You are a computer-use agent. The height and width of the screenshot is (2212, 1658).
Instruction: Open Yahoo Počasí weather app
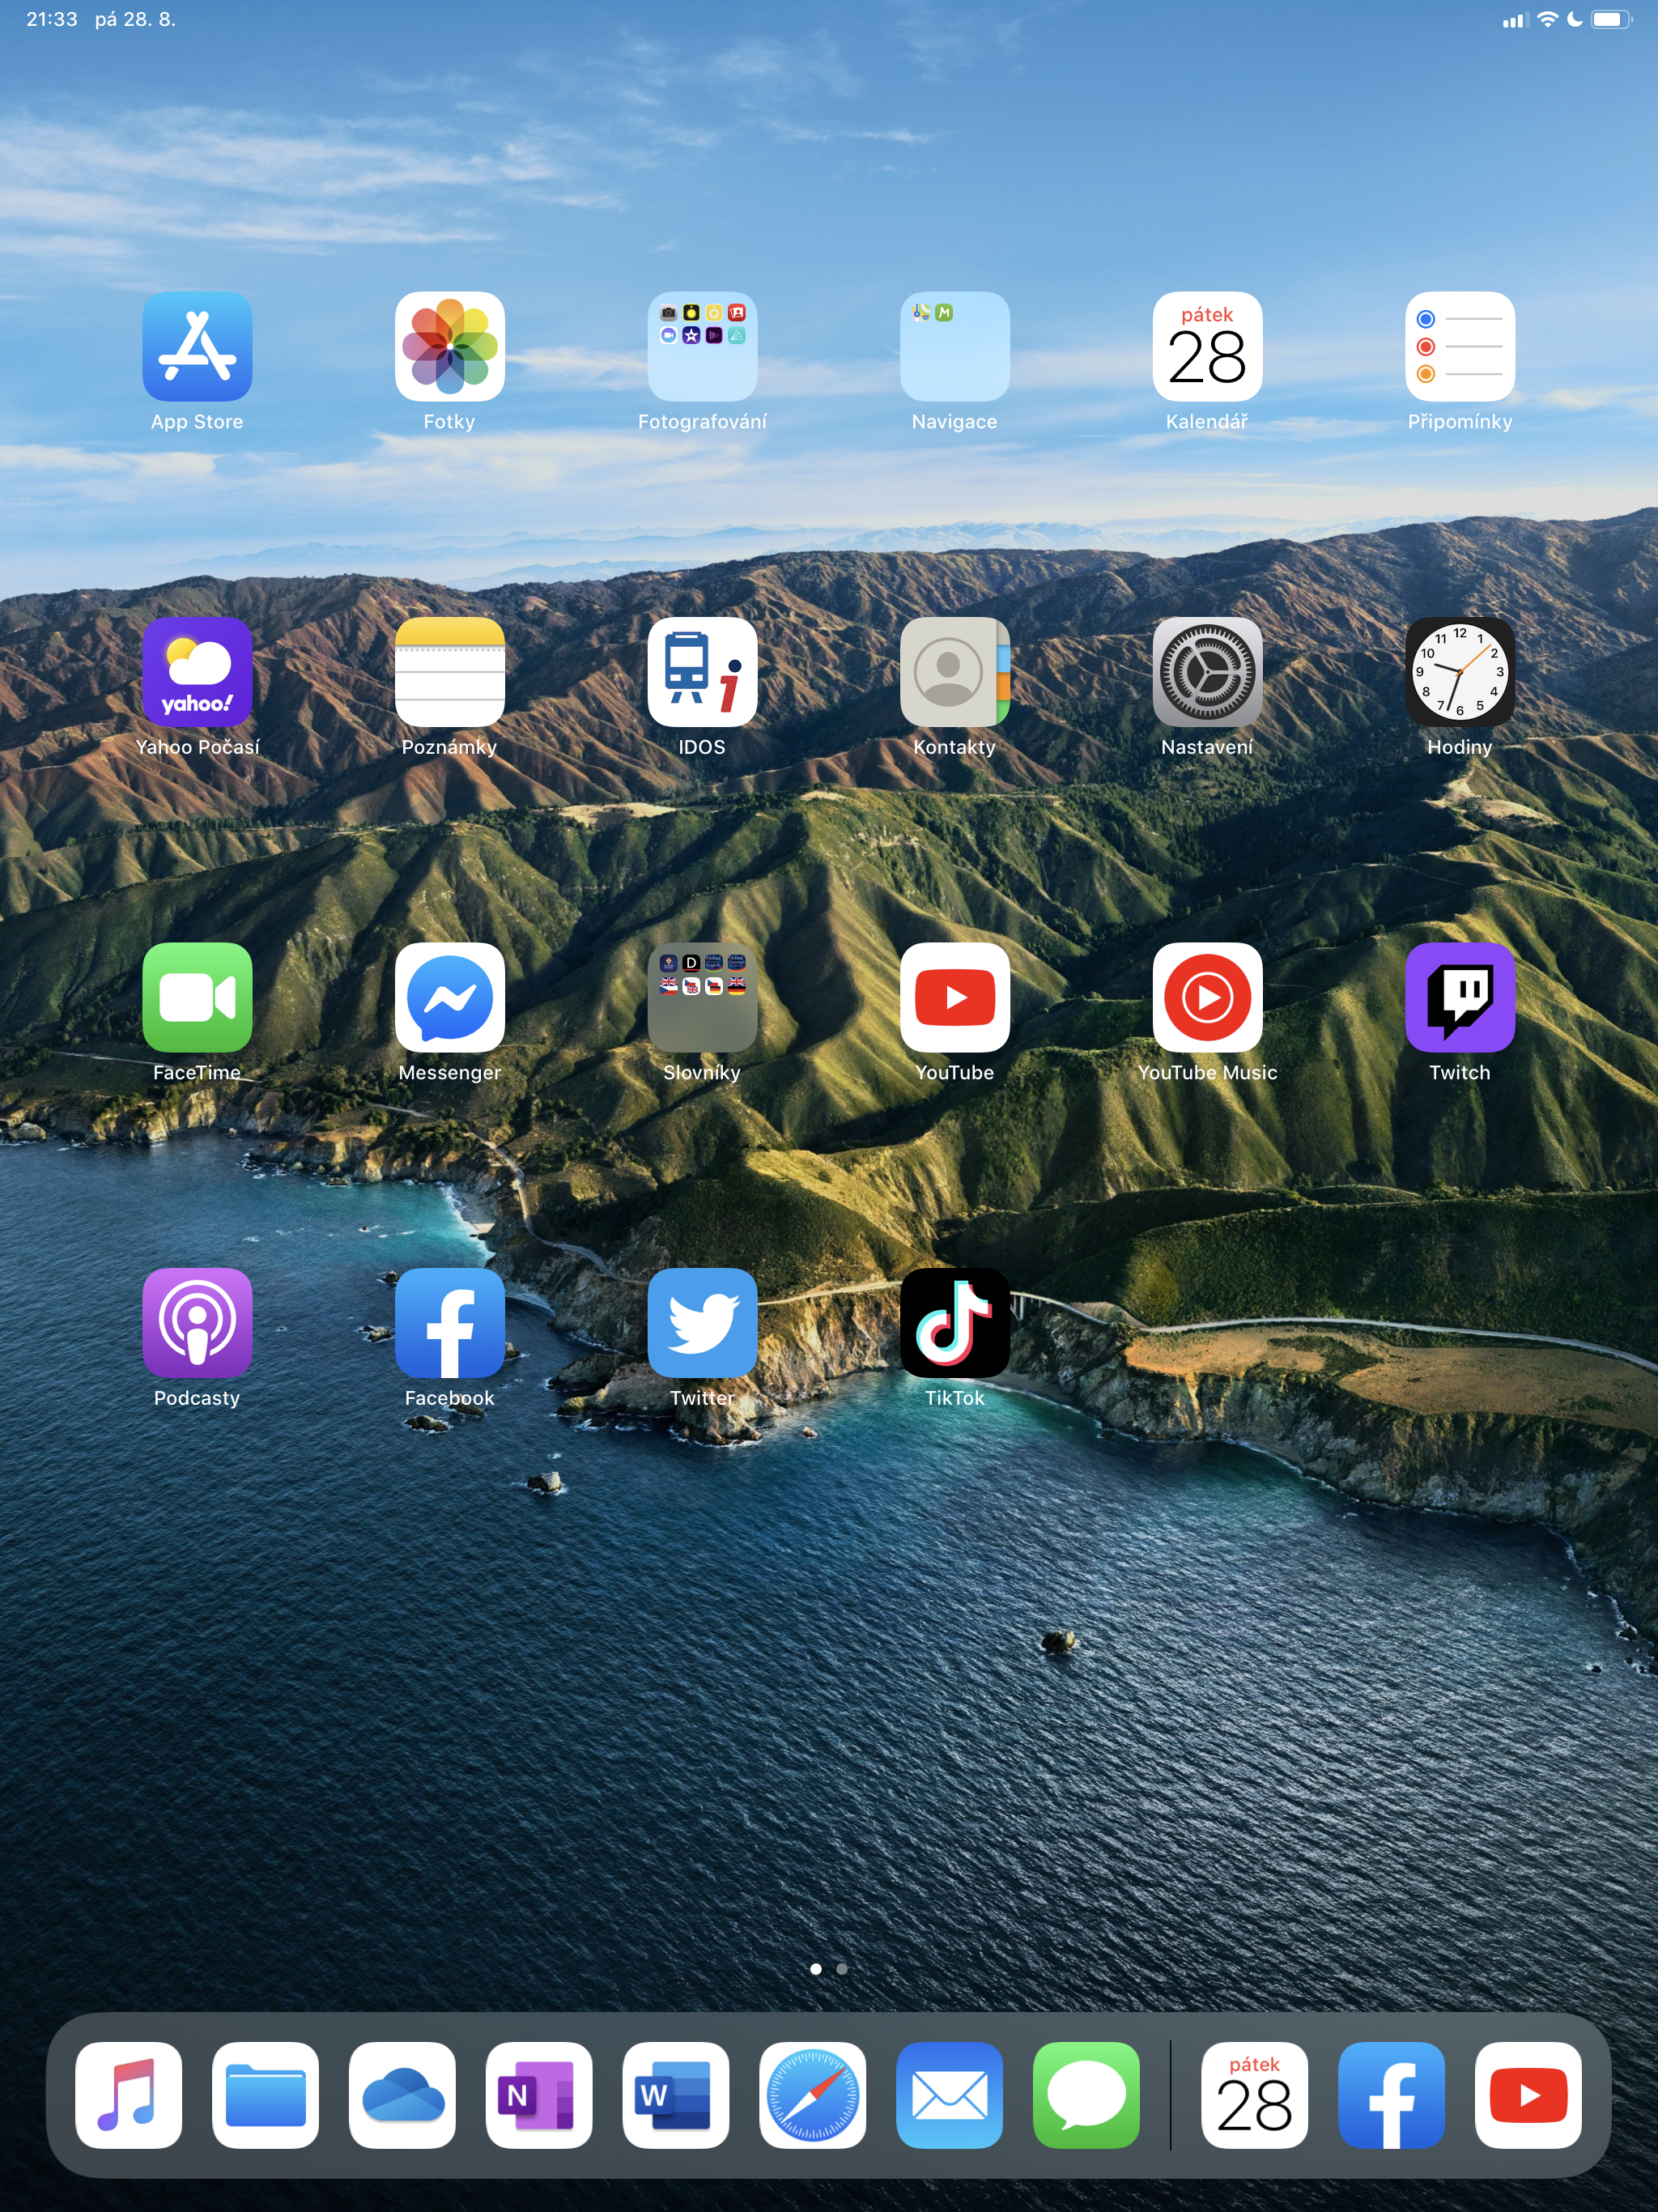pyautogui.click(x=197, y=671)
